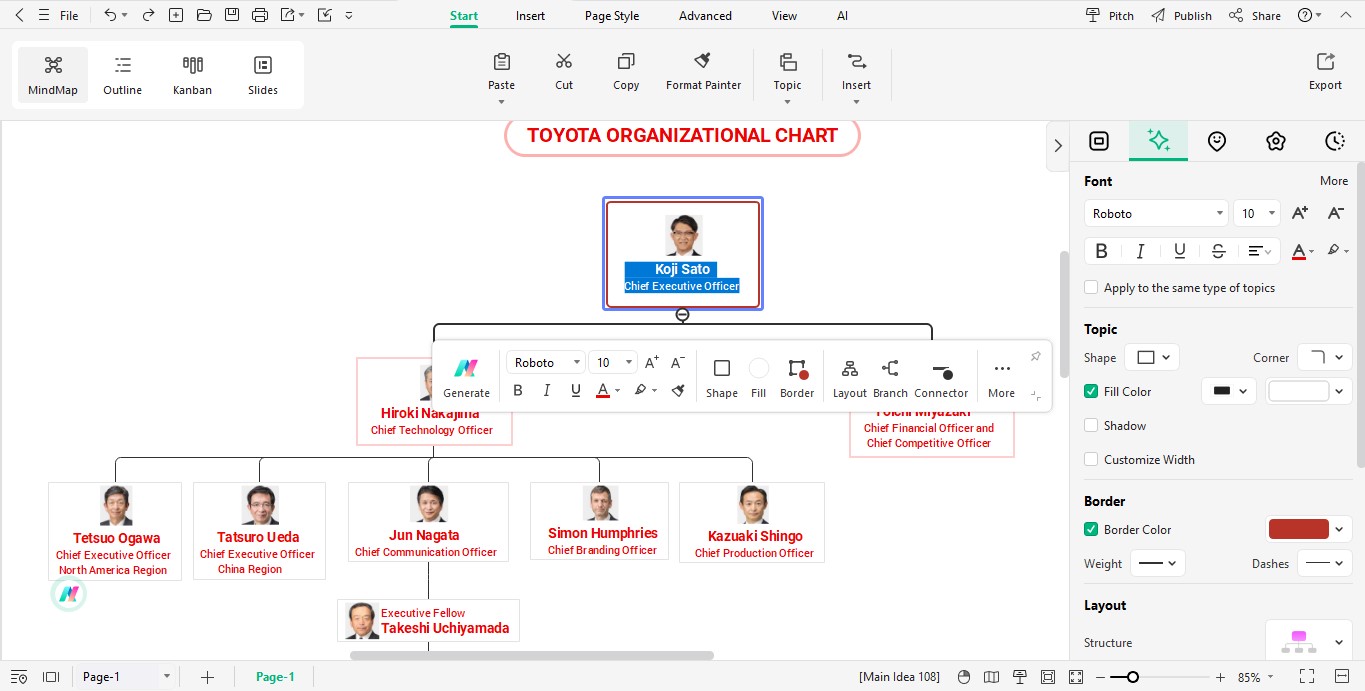The image size is (1365, 691).
Task: Open border Dashes dropdown
Action: click(1324, 563)
